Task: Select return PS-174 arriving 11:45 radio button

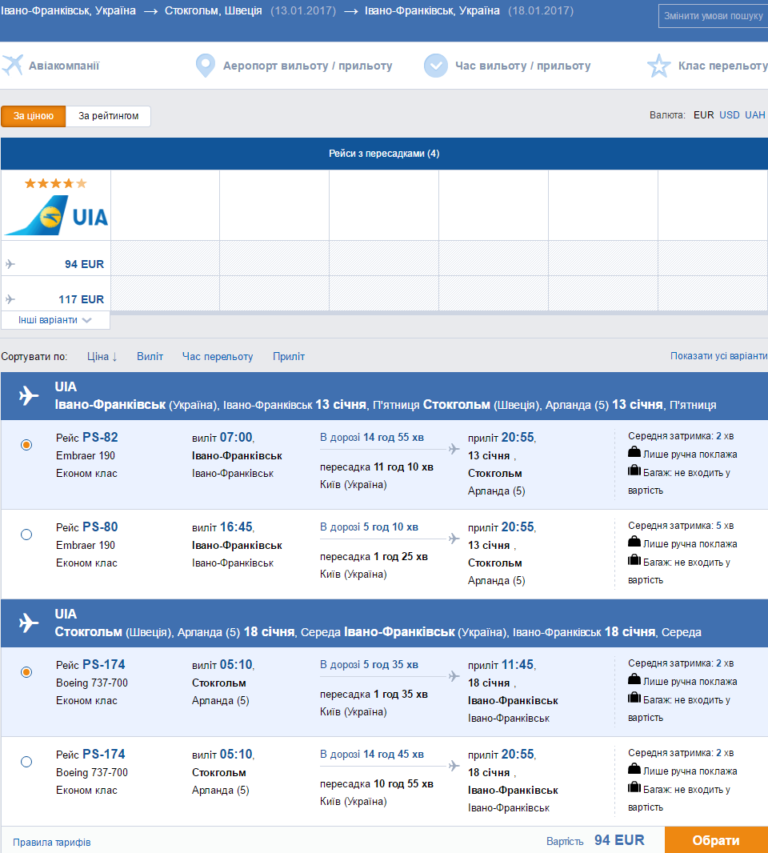Action: [x=26, y=672]
